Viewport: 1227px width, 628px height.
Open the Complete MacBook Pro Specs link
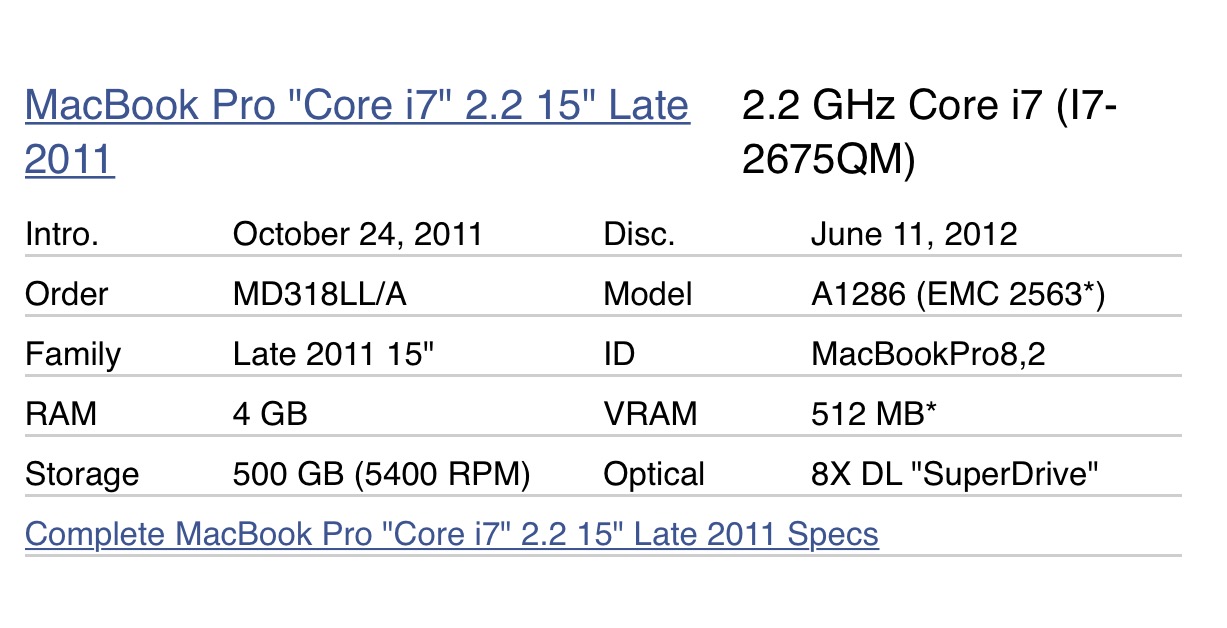point(451,534)
